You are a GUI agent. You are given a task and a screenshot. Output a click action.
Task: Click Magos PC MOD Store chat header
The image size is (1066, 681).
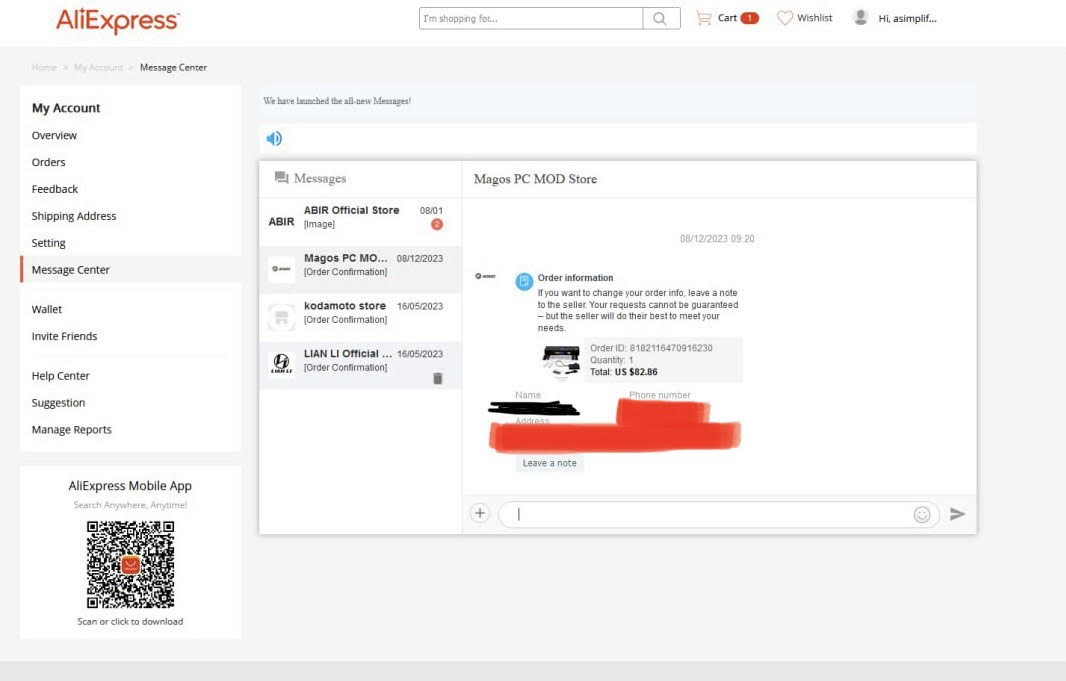pyautogui.click(x=535, y=179)
